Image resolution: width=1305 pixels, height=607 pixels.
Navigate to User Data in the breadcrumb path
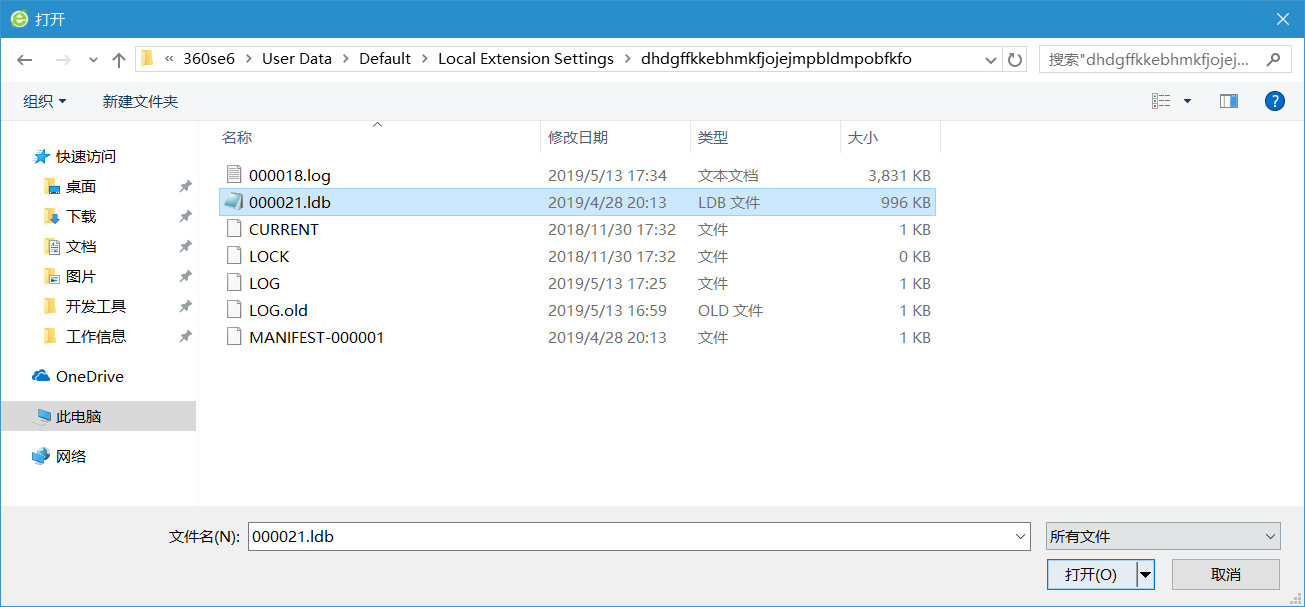coord(297,59)
